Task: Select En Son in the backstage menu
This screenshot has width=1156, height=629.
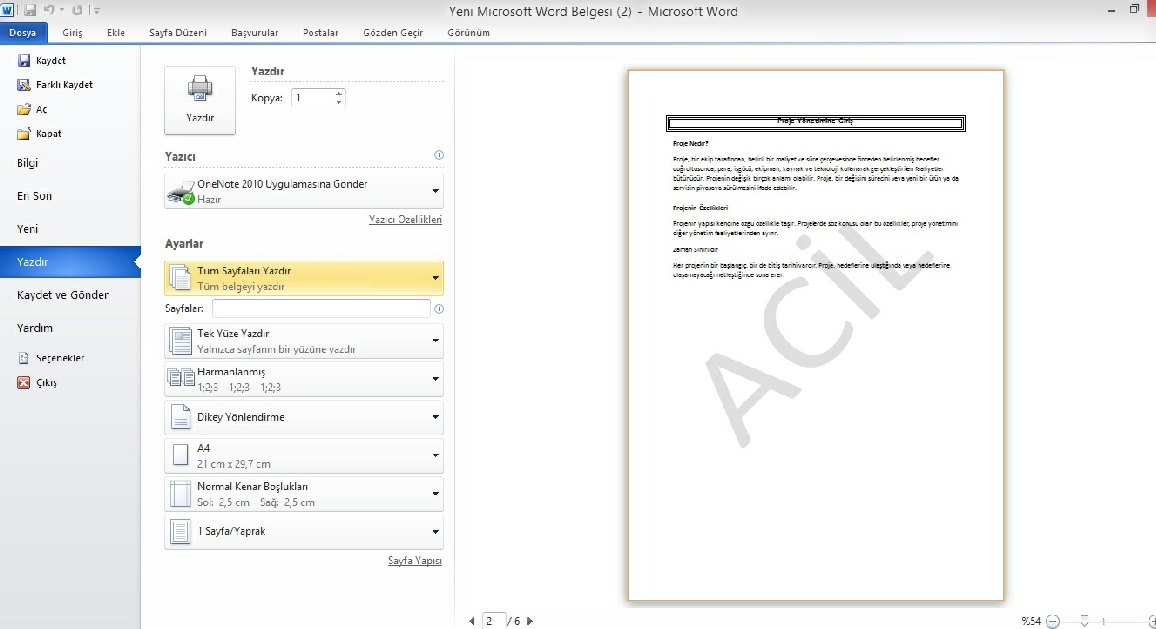Action: [x=70, y=196]
